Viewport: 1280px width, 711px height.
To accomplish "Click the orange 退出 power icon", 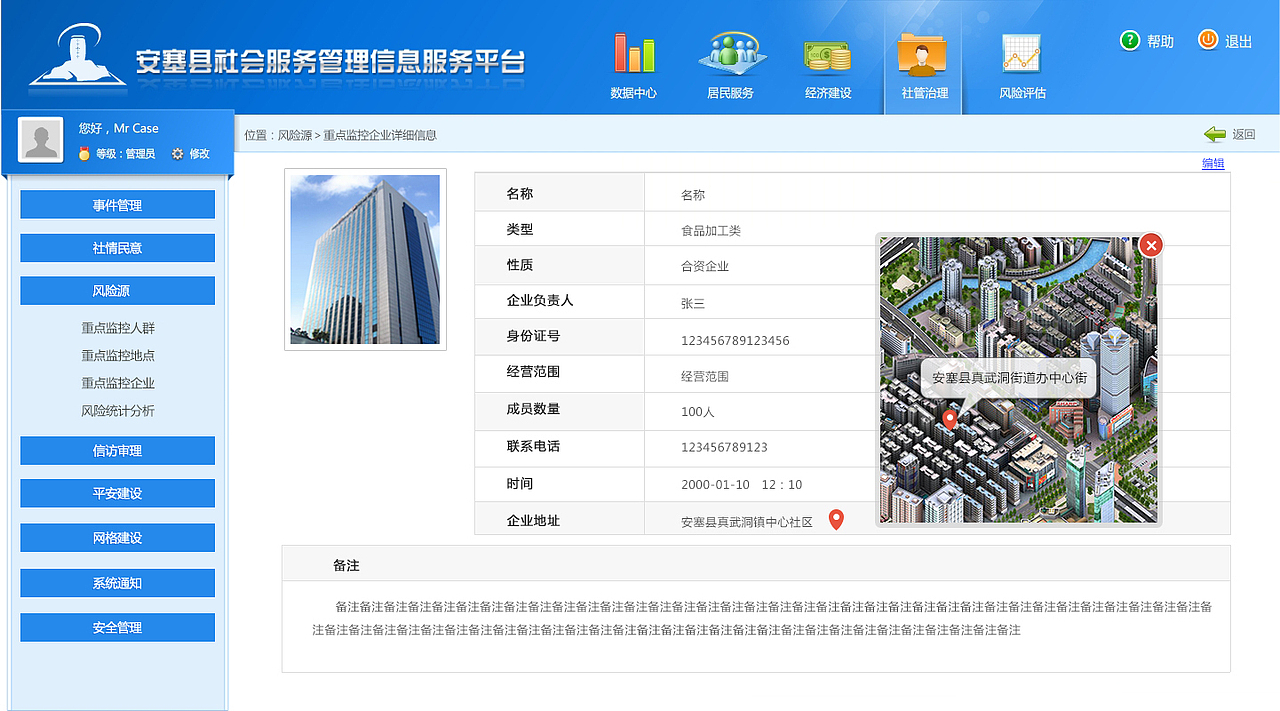I will point(1208,40).
